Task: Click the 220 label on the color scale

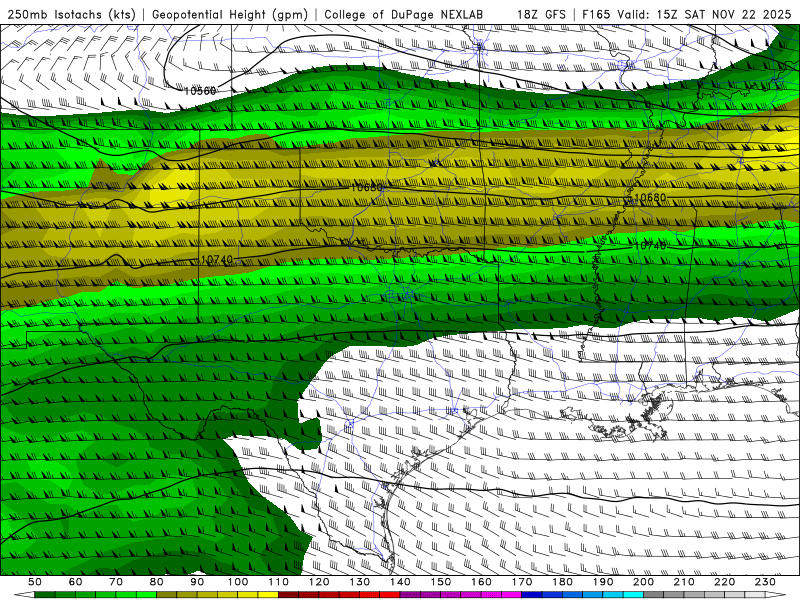Action: (724, 582)
